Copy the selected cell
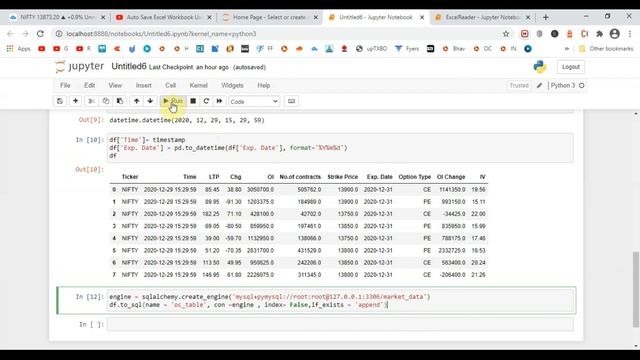The width and height of the screenshot is (640, 360). [106, 101]
